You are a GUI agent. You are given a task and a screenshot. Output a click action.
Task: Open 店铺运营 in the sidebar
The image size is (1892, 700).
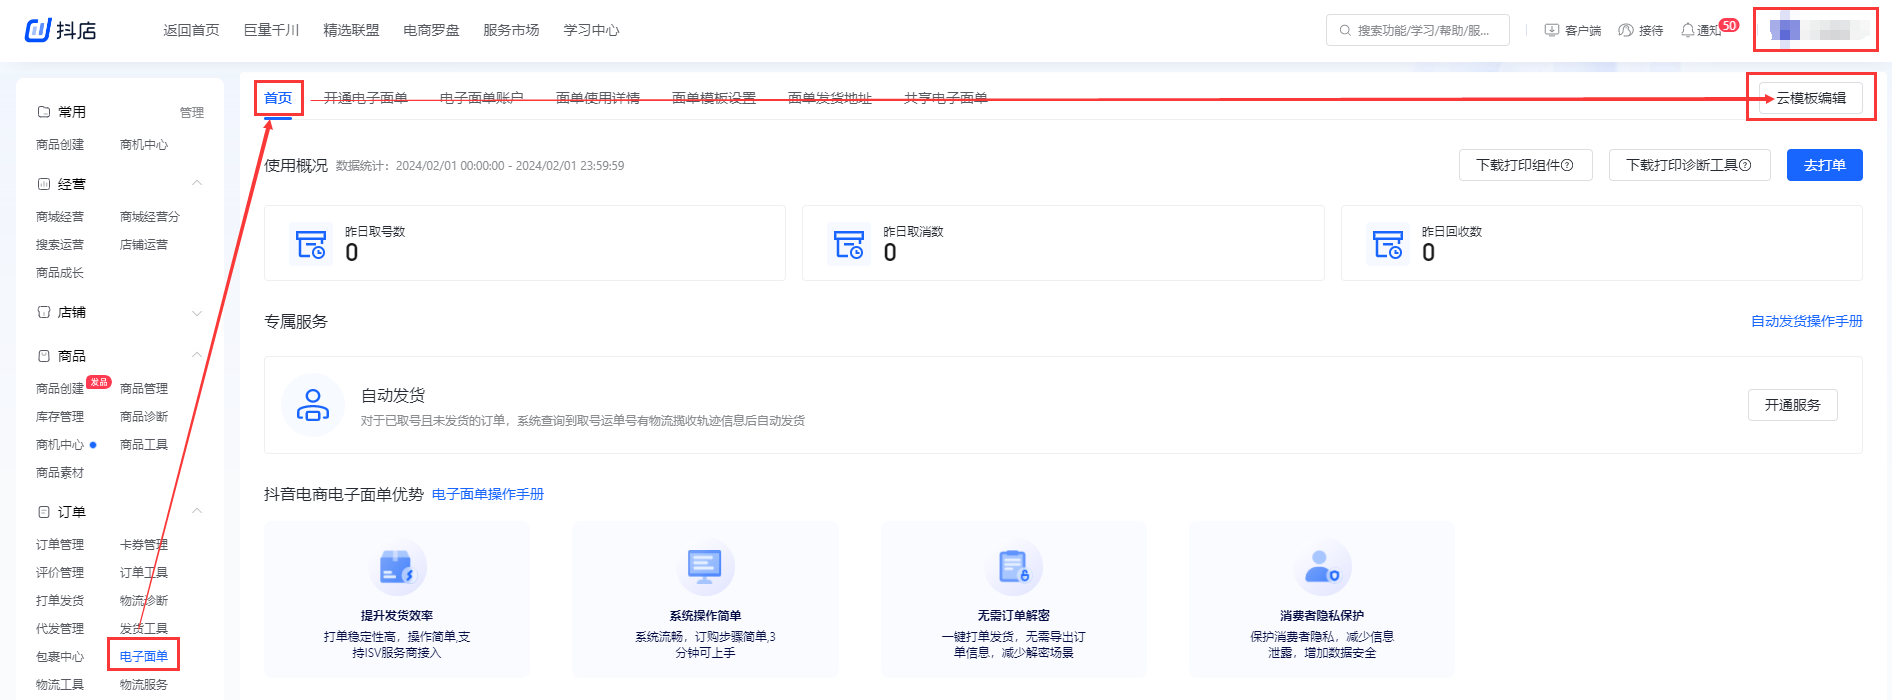[144, 244]
